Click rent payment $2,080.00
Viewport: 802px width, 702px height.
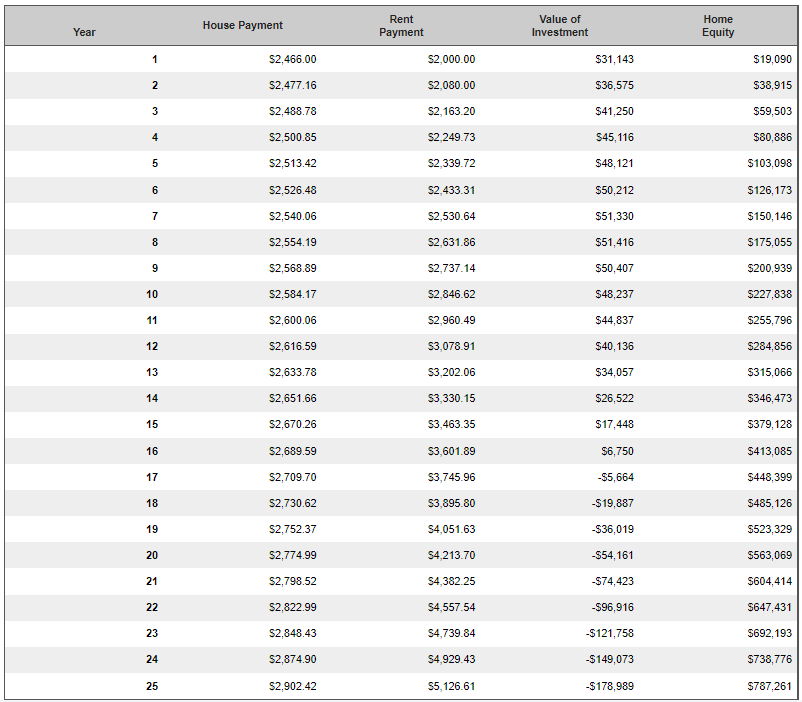451,85
